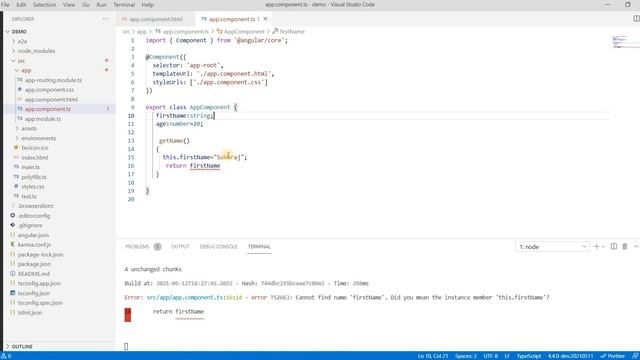Click the firstName property breadcrumb icon
Viewport: 640px width, 360px height.
275,31
